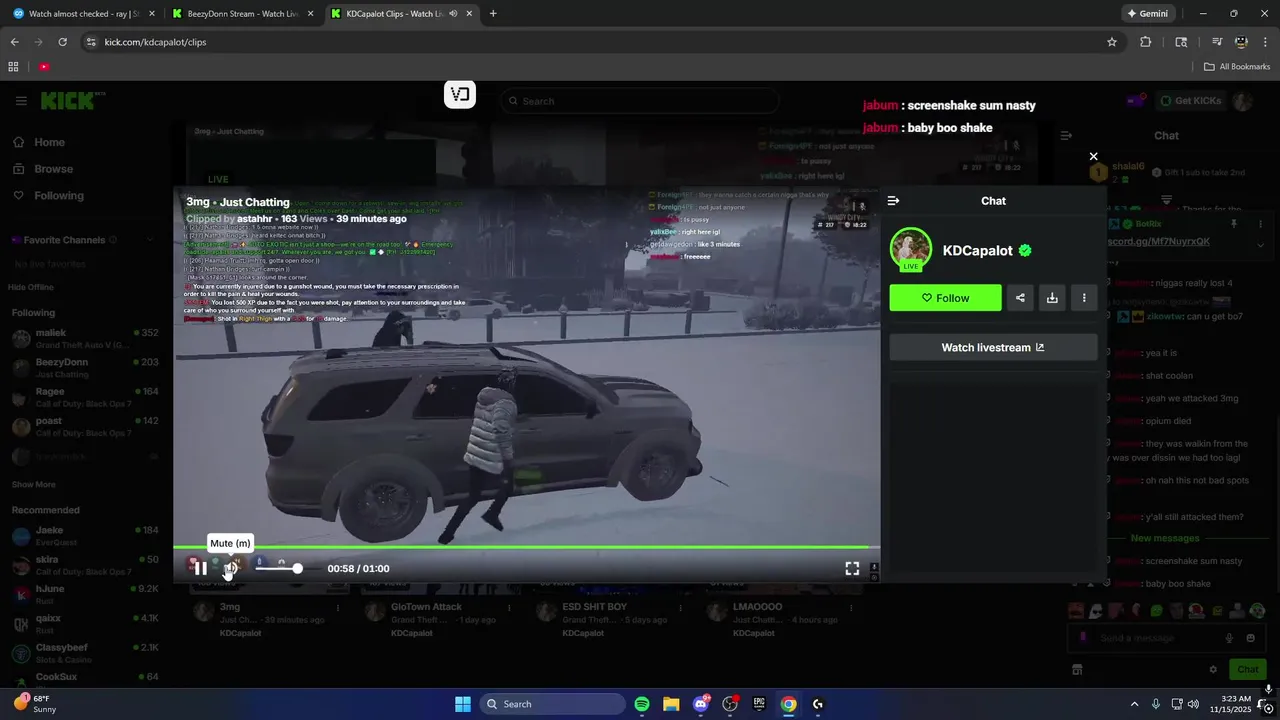1280x720 pixels.
Task: Click Get KICKs button
Action: [1190, 101]
